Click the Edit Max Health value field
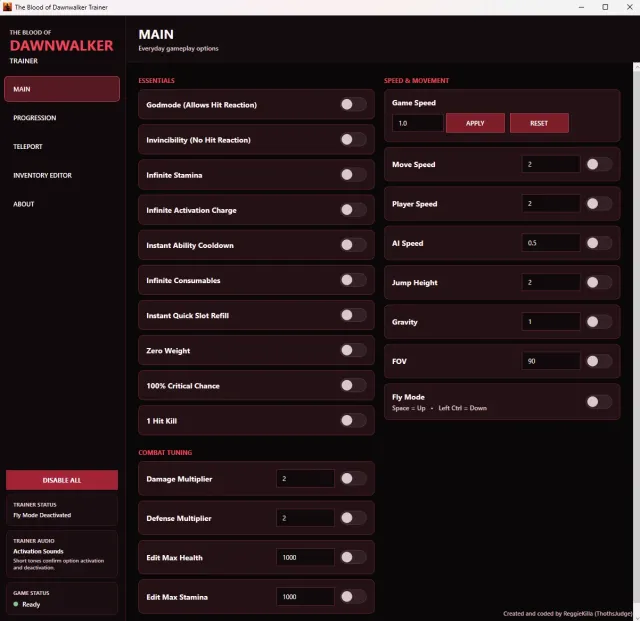Viewport: 640px width, 621px height. [305, 557]
